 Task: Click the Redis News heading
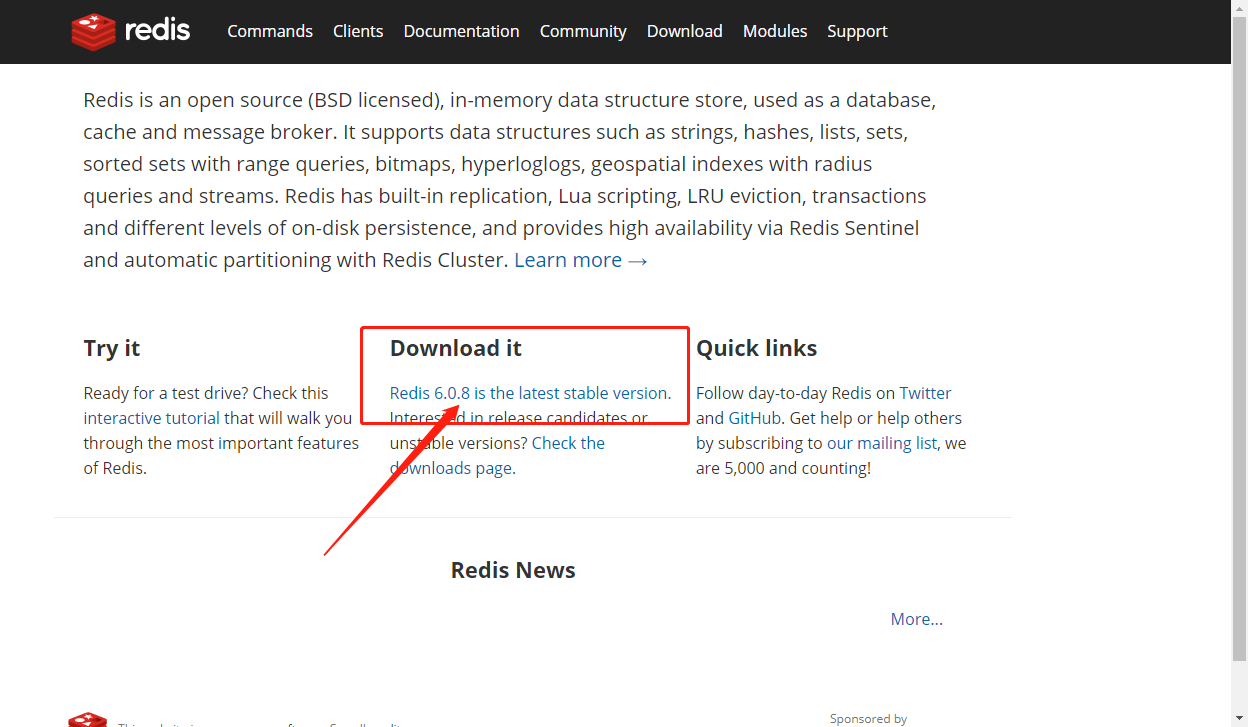pos(513,570)
